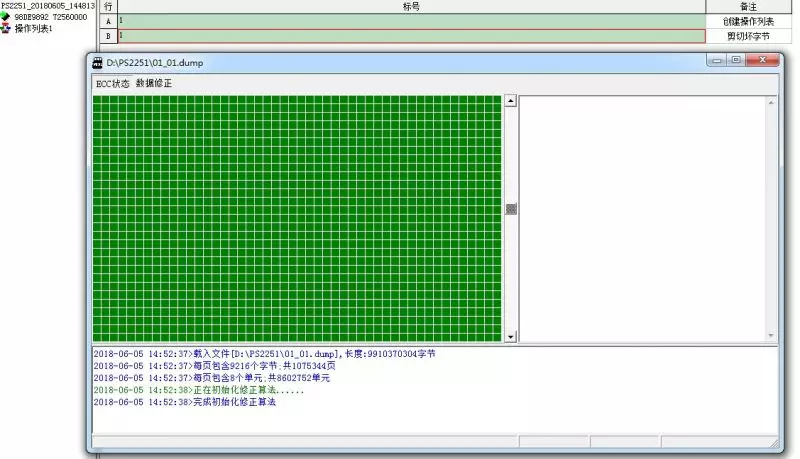Image resolution: width=800 pixels, height=459 pixels.
Task: Open the ECC状态 menu
Action: coord(112,83)
